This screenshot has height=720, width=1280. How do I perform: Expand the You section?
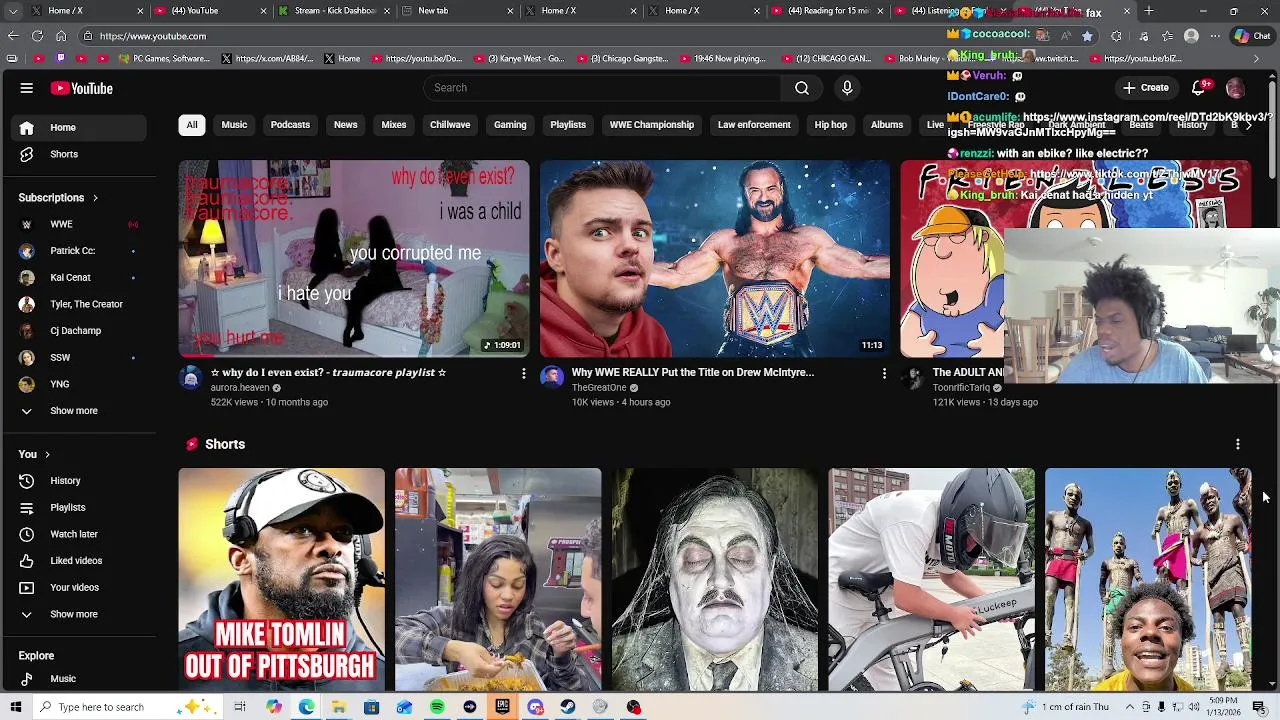tap(34, 454)
